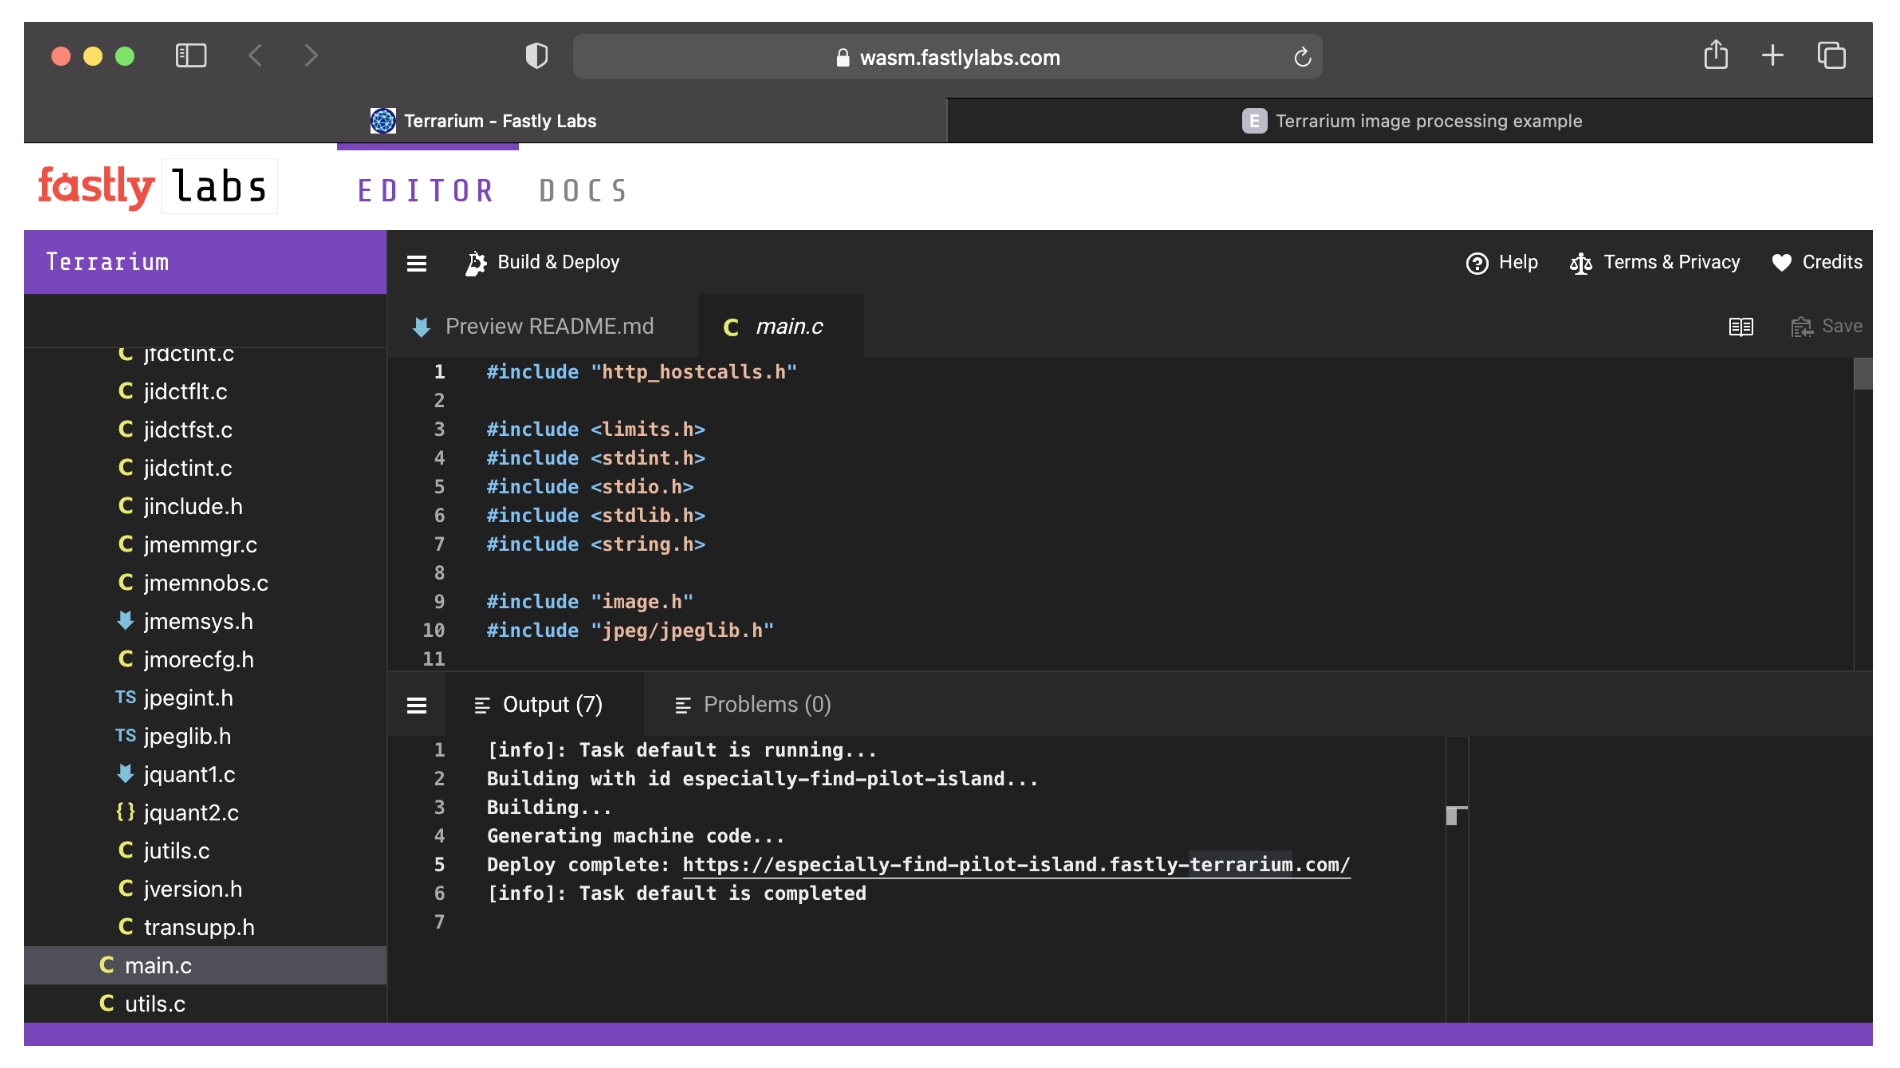1900x1068 pixels.
Task: Open the deployed especially-find-pilot-island URL
Action: [1016, 865]
